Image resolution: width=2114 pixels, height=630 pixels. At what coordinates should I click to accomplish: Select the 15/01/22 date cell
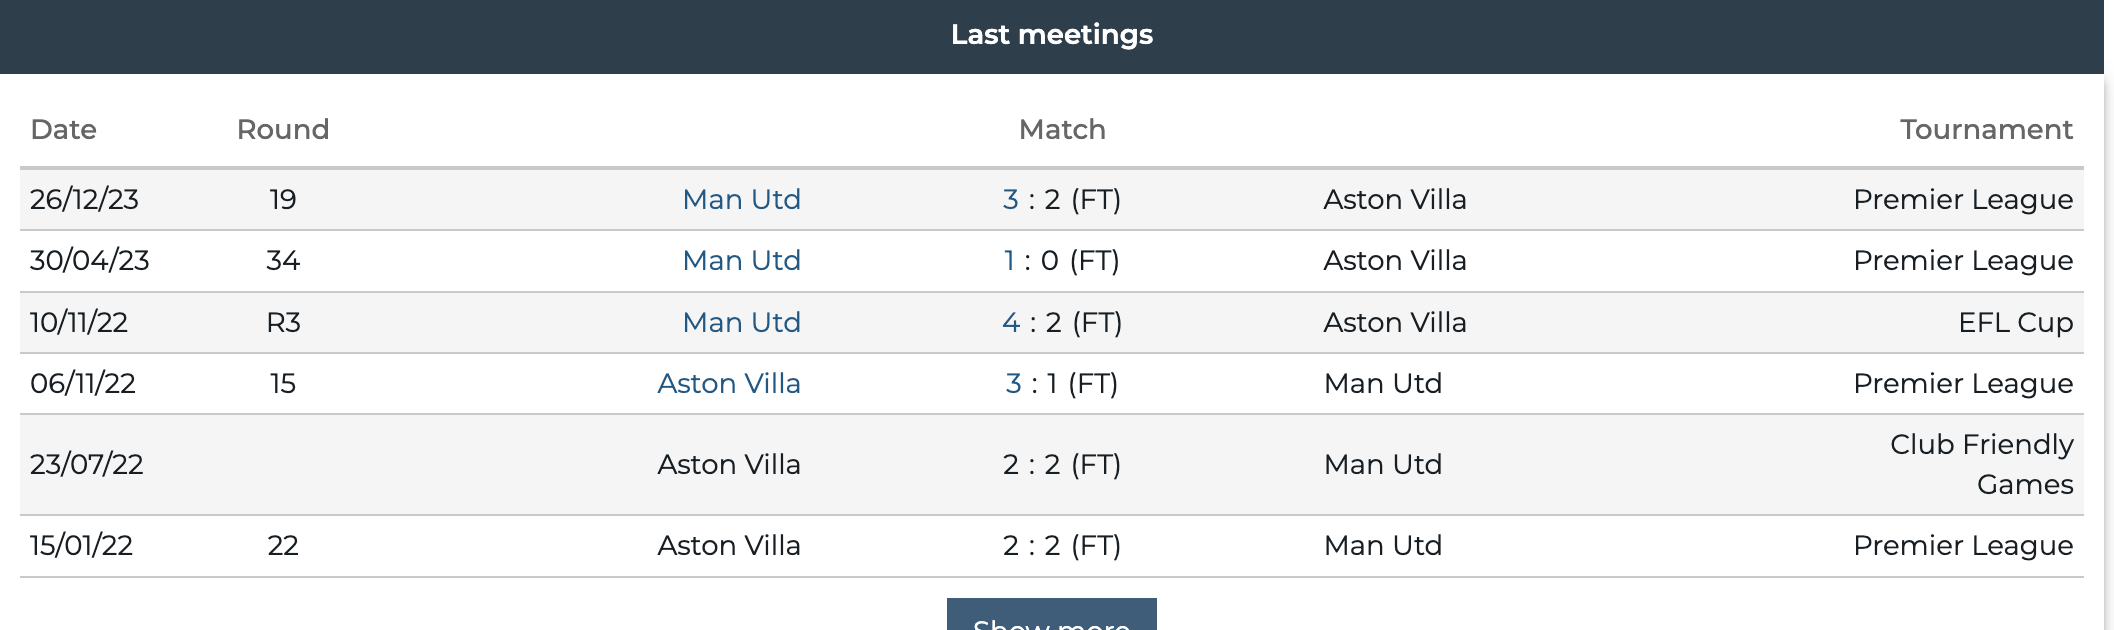click(x=81, y=545)
